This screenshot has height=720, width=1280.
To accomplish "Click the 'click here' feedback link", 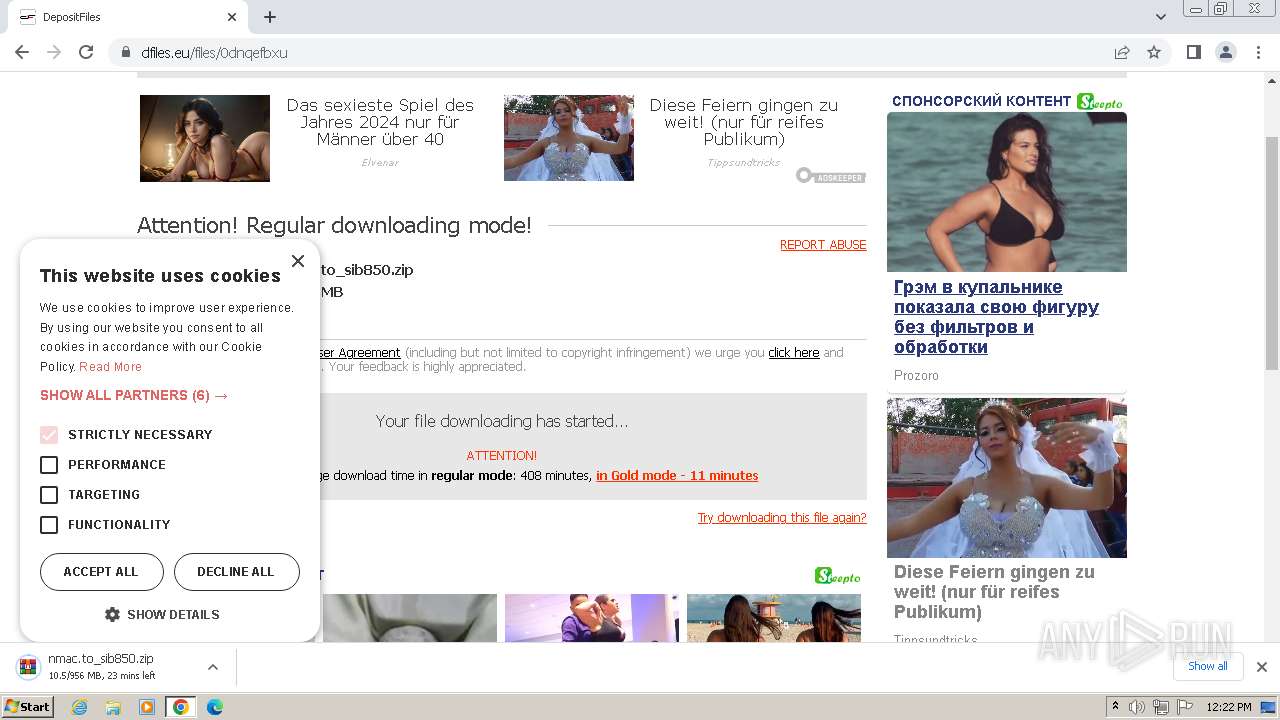I will pyautogui.click(x=794, y=353).
